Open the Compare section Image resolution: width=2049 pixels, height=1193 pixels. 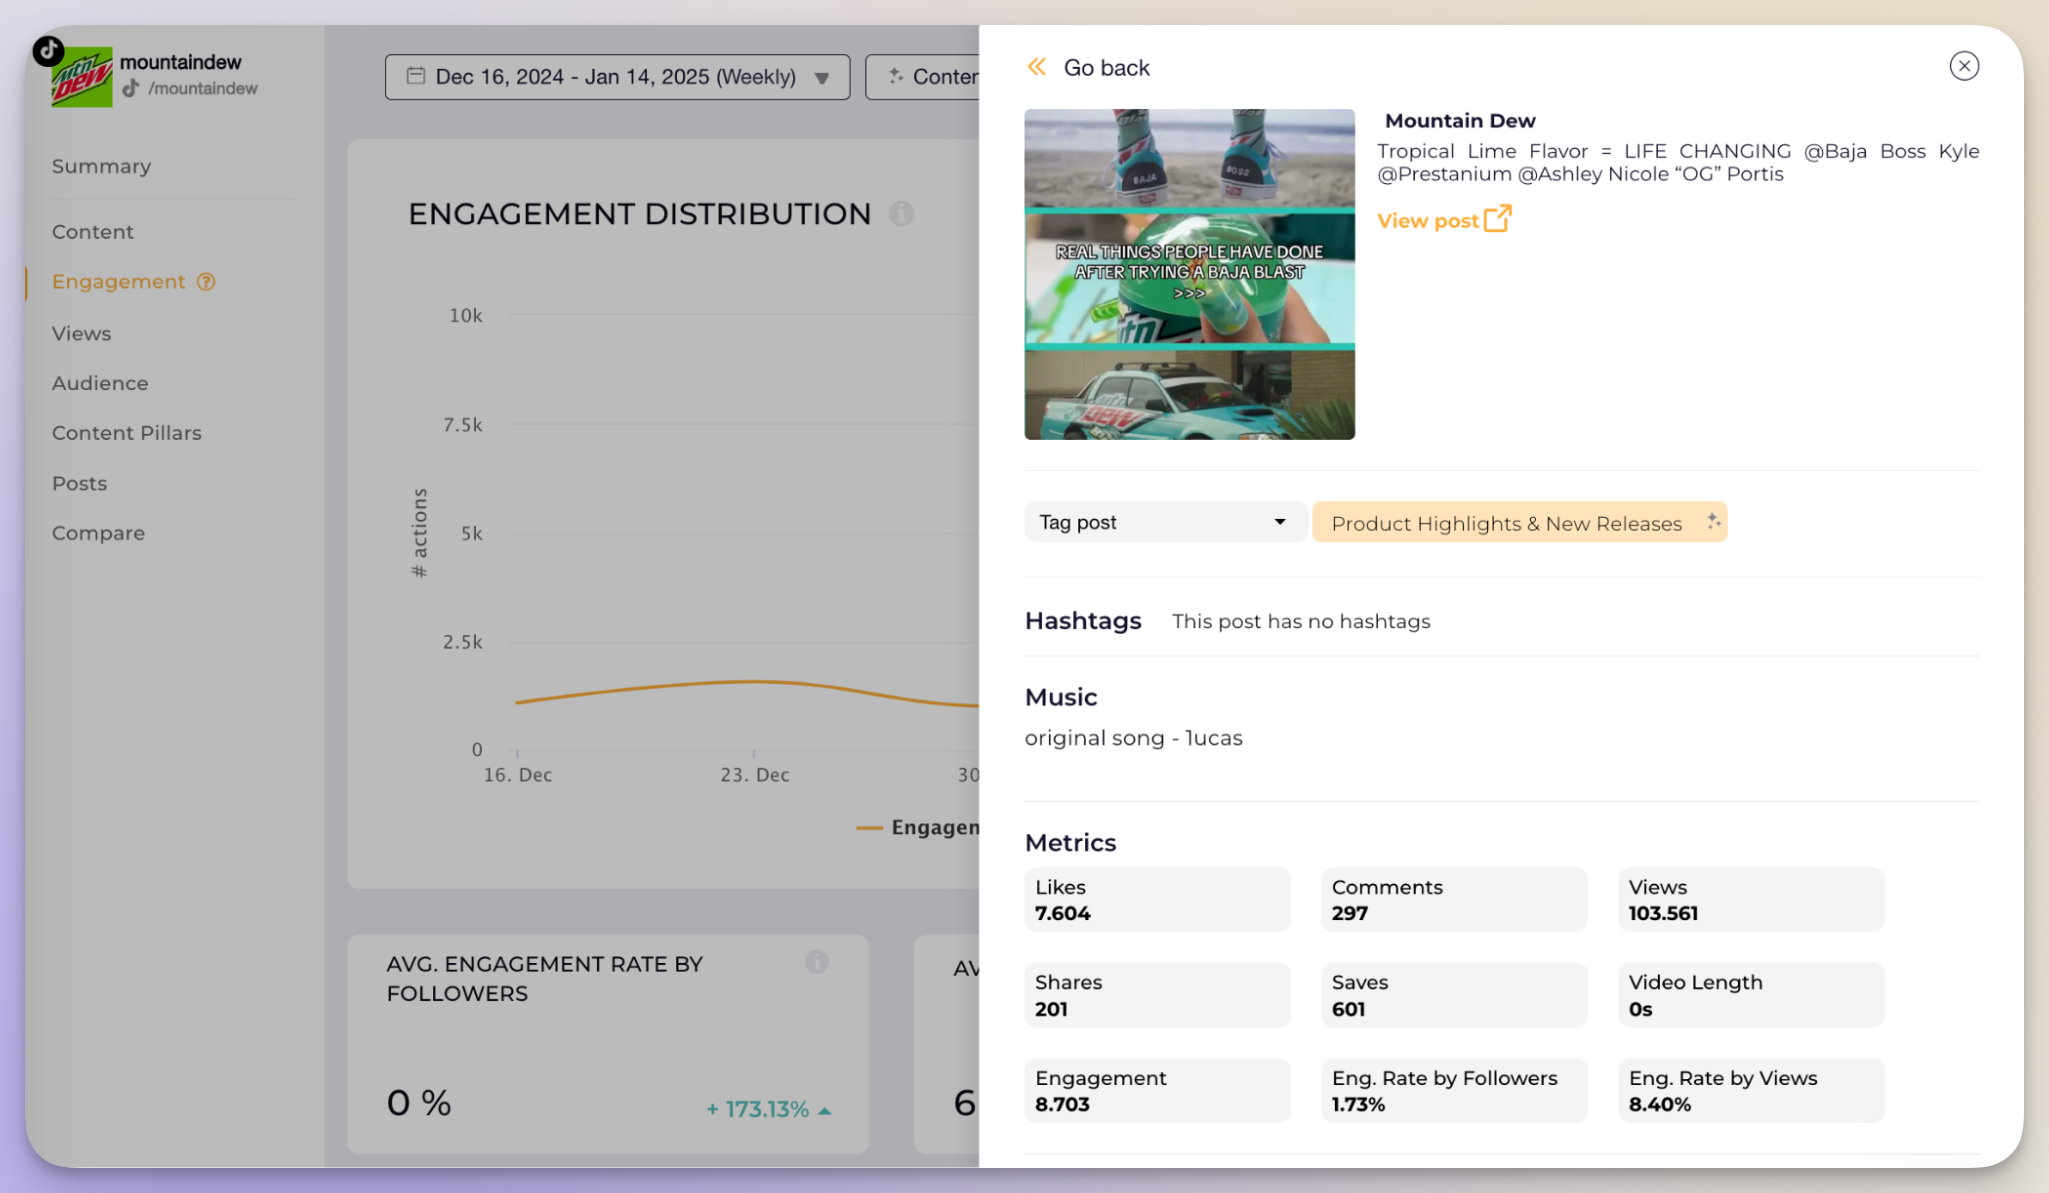pos(98,534)
